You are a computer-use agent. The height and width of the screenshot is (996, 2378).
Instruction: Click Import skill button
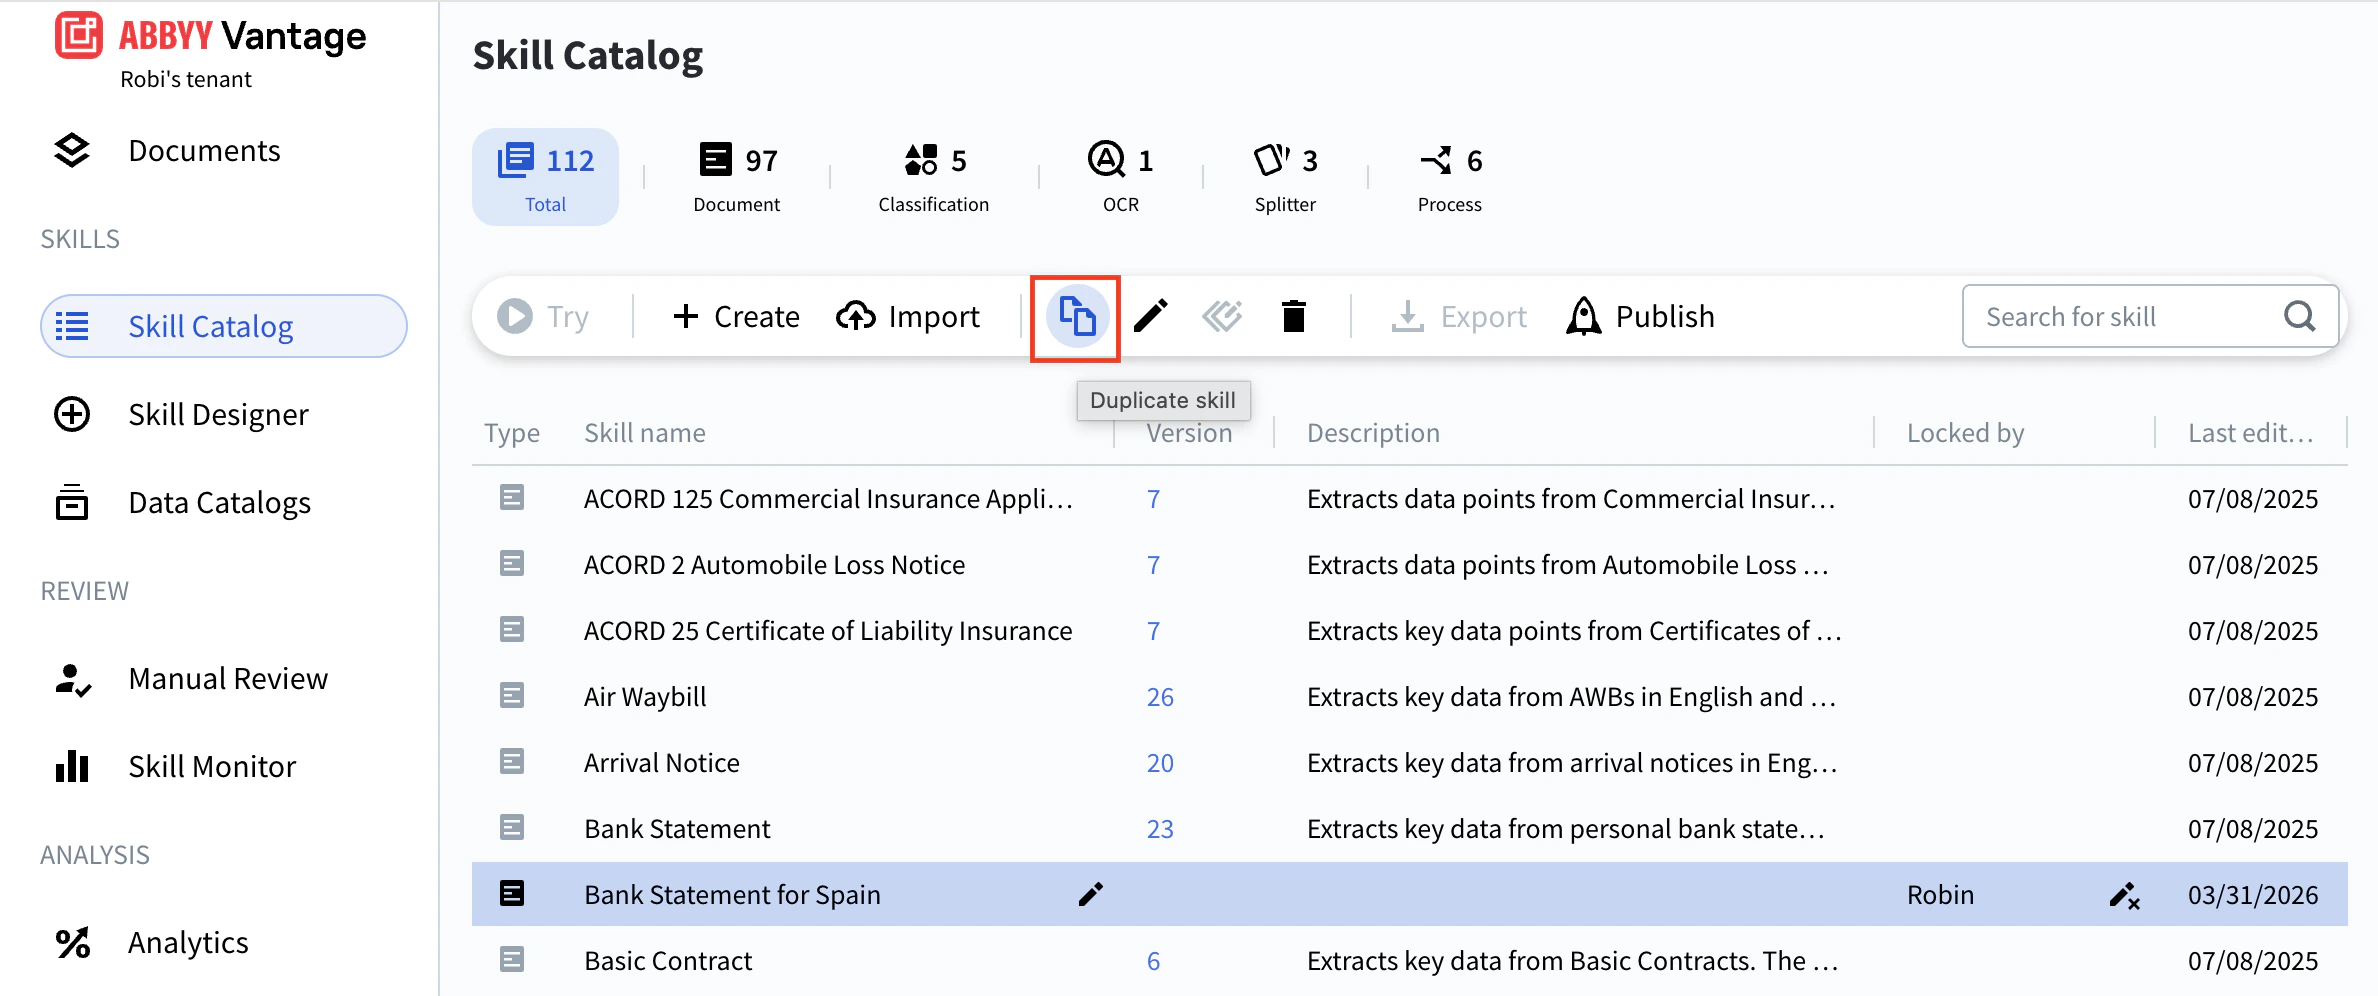(908, 316)
